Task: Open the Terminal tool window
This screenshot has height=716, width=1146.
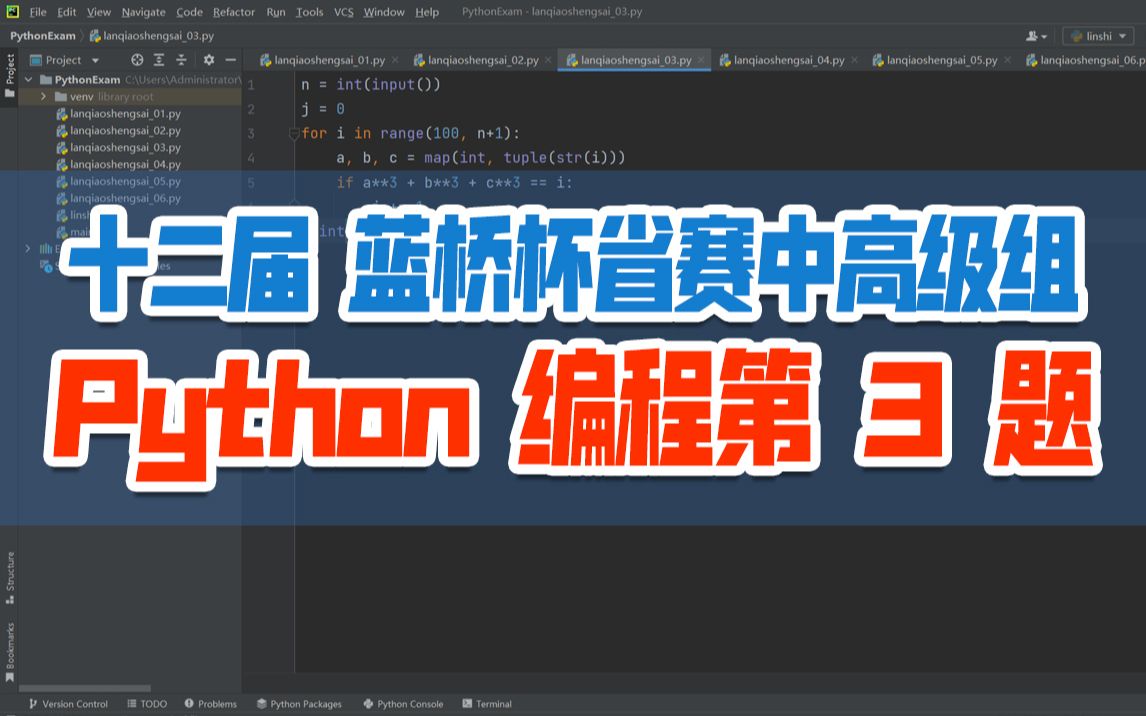Action: [x=487, y=704]
